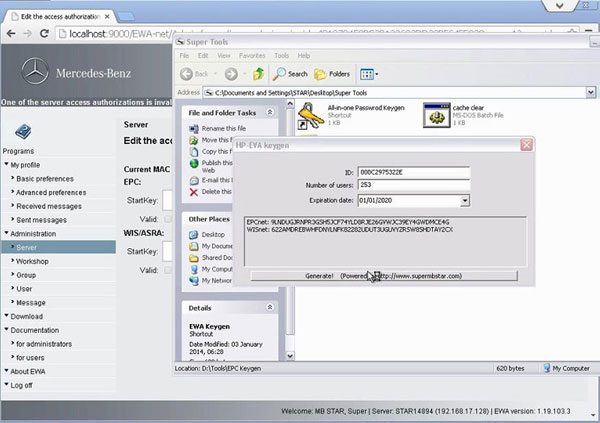Click the Move this file icon
The width and height of the screenshot is (600, 423).
[x=194, y=140]
